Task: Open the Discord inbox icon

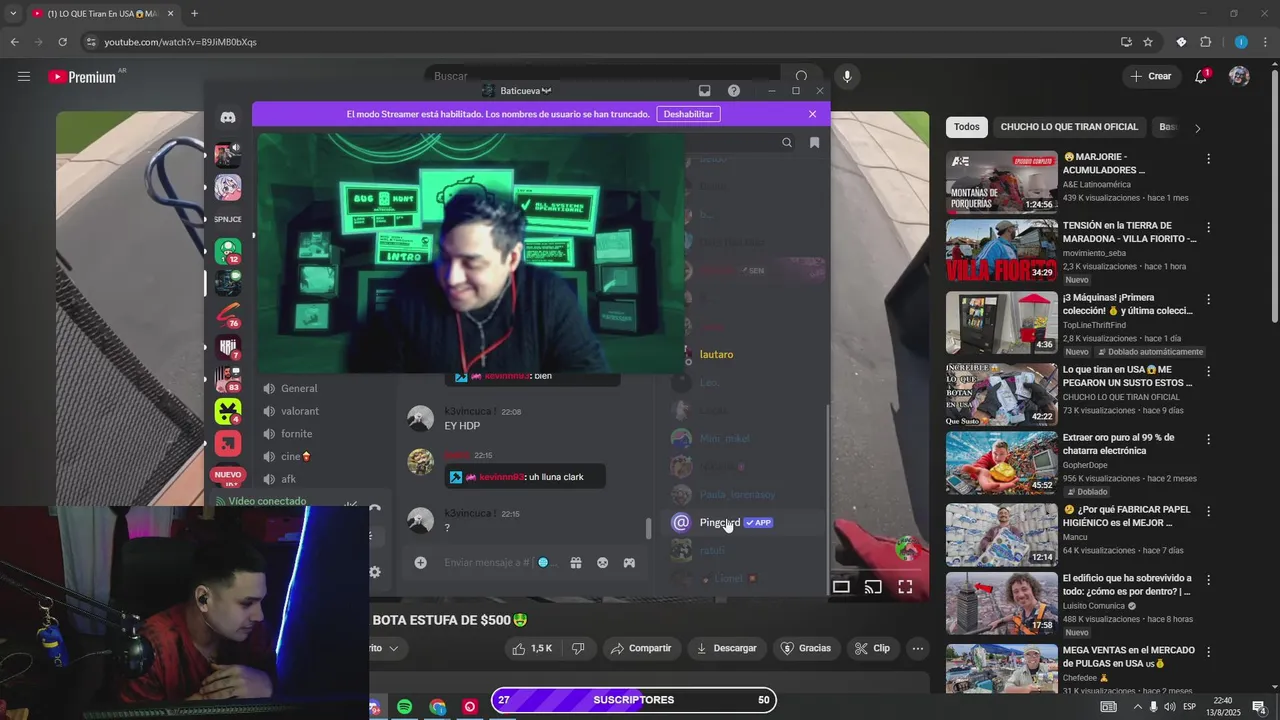Action: 704,90
